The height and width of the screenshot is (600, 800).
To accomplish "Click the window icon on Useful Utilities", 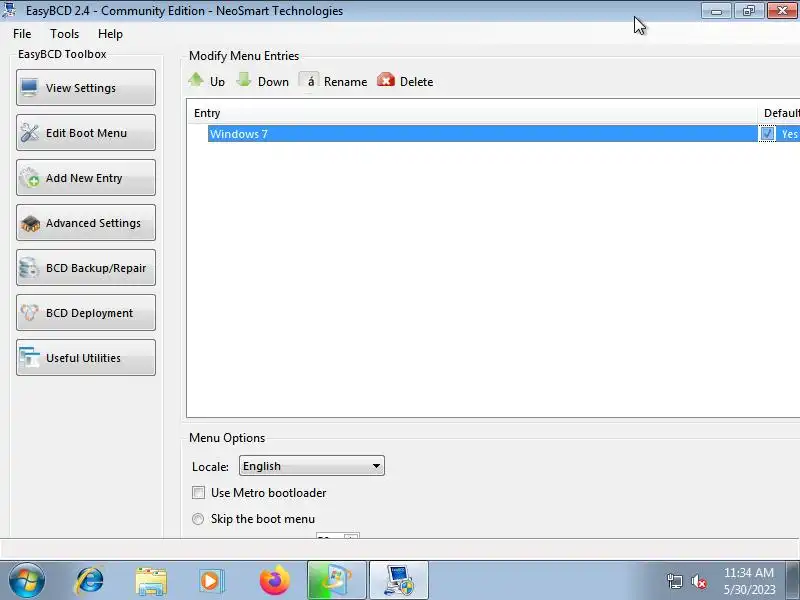I will coord(29,357).
